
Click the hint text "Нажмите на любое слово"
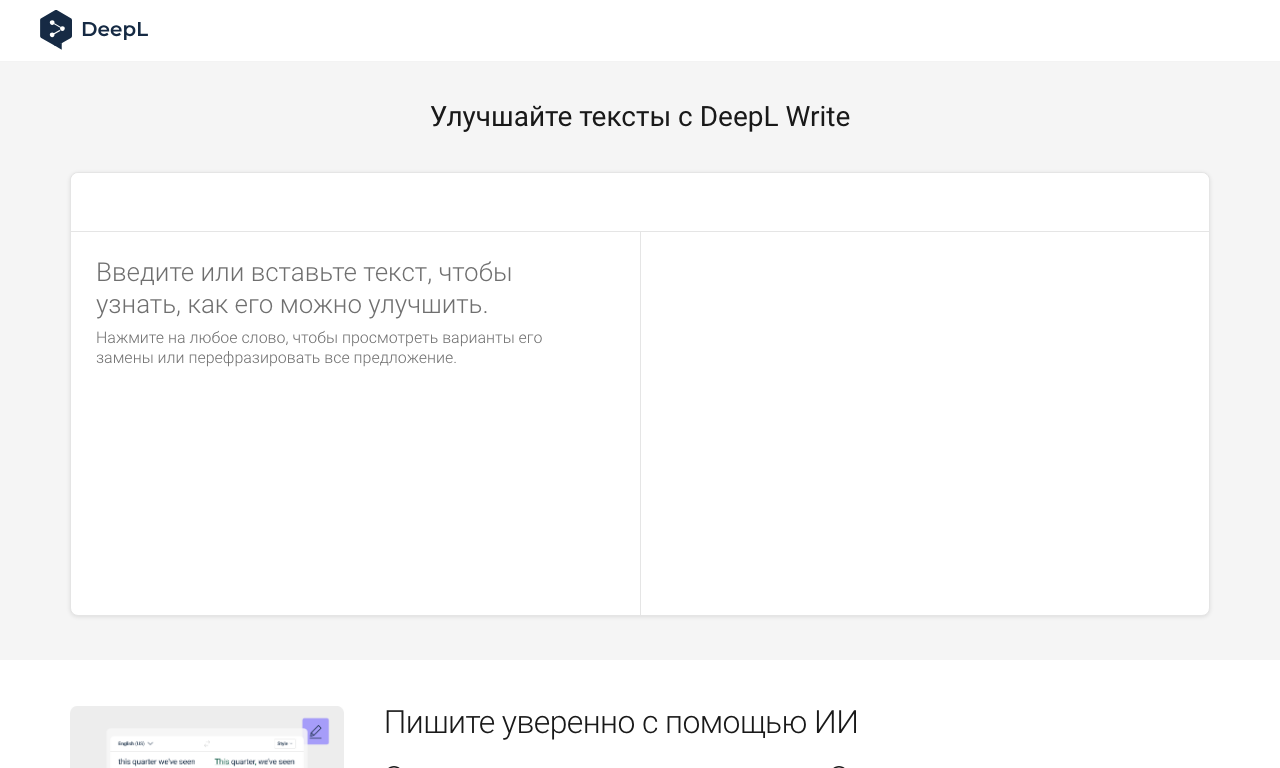click(x=319, y=348)
